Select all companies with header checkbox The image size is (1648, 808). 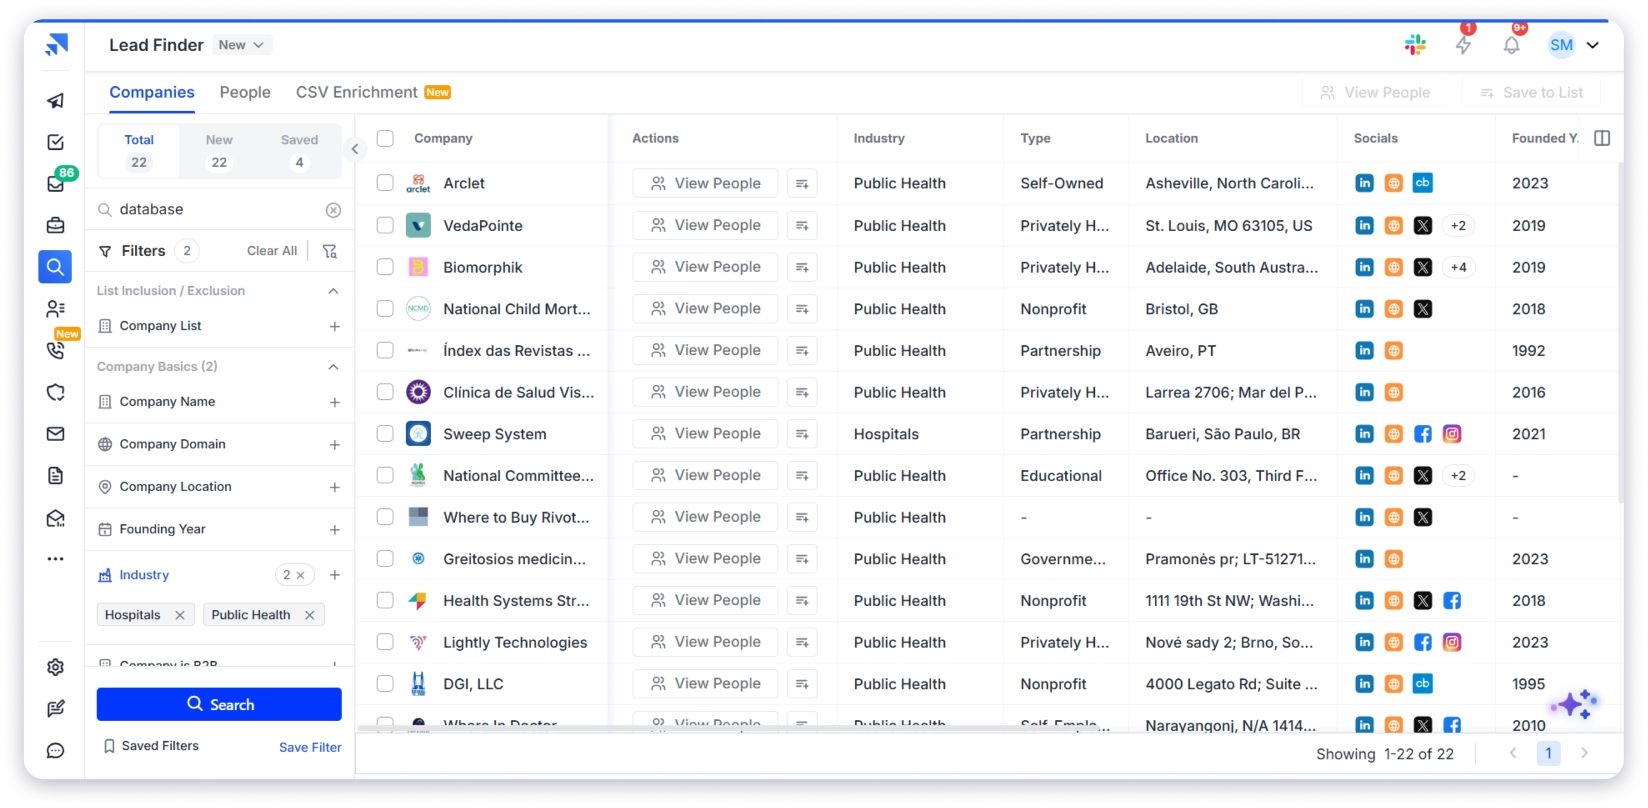tap(385, 138)
